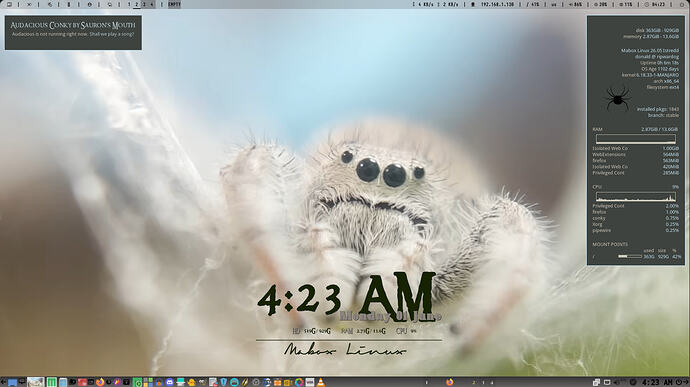The height and width of the screenshot is (387, 690).
Task: Click the monitor icon at top-left panel
Action: tap(9, 4)
